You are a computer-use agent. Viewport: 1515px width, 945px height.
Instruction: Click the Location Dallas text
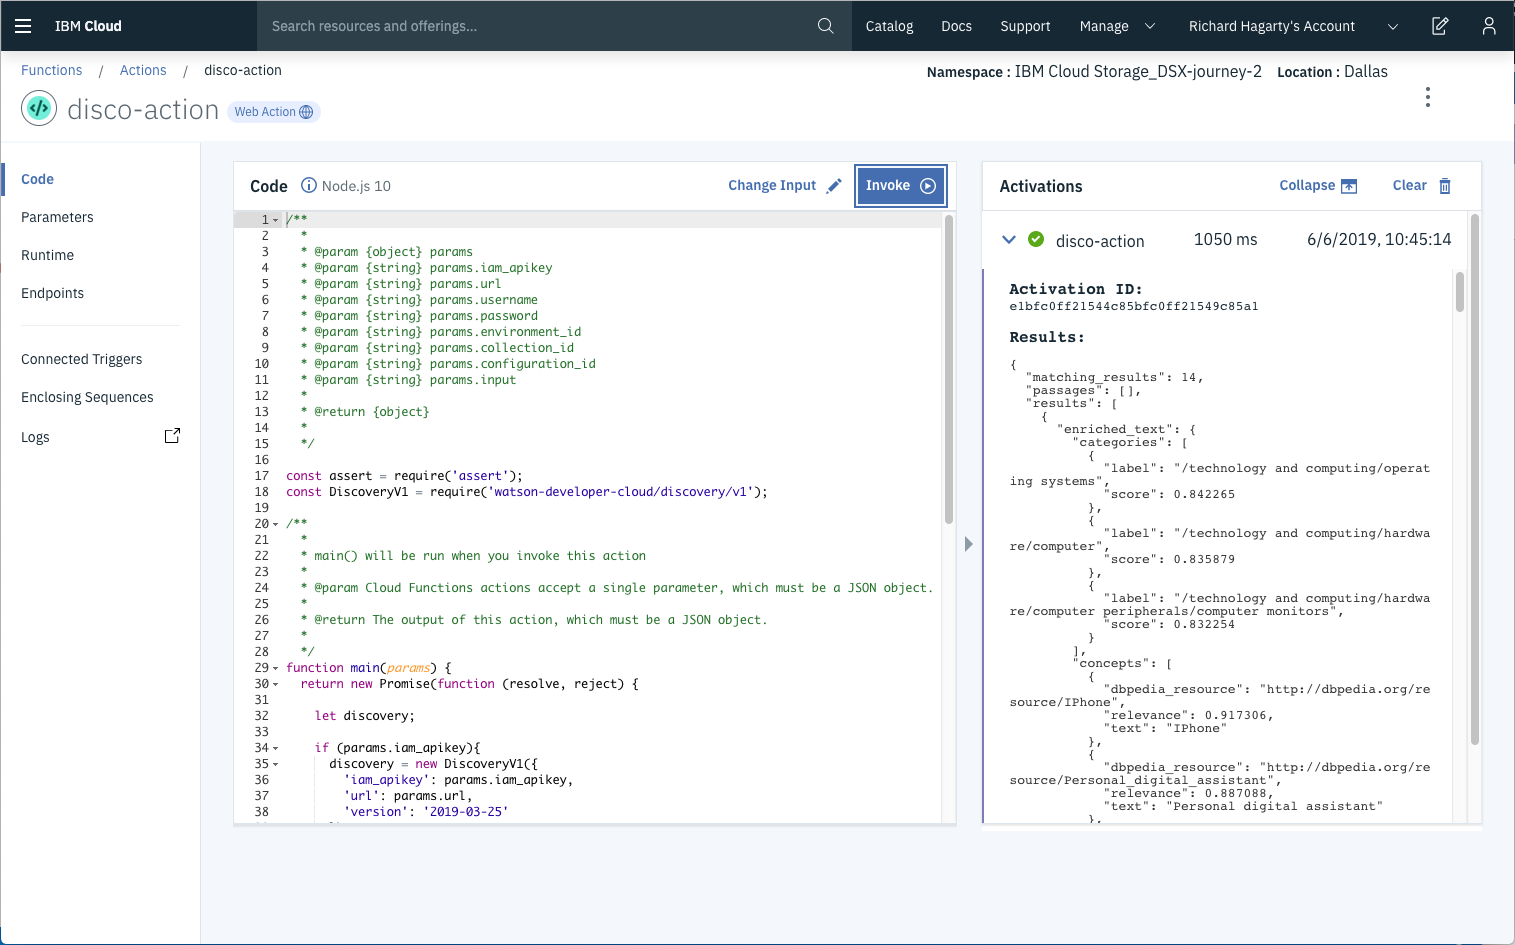tap(1332, 72)
